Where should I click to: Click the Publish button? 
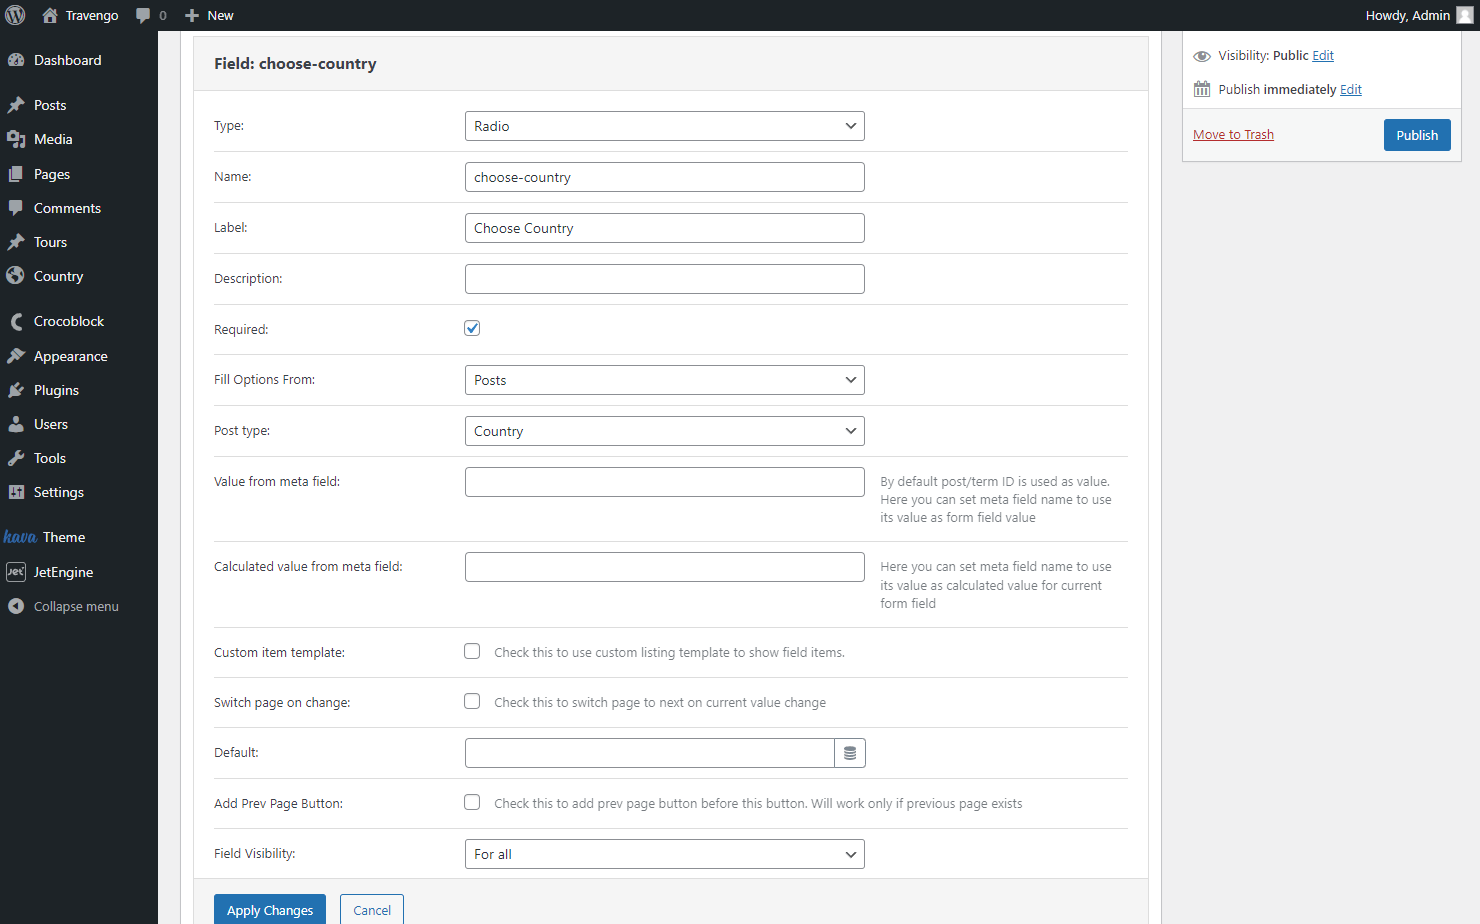pyautogui.click(x=1417, y=135)
